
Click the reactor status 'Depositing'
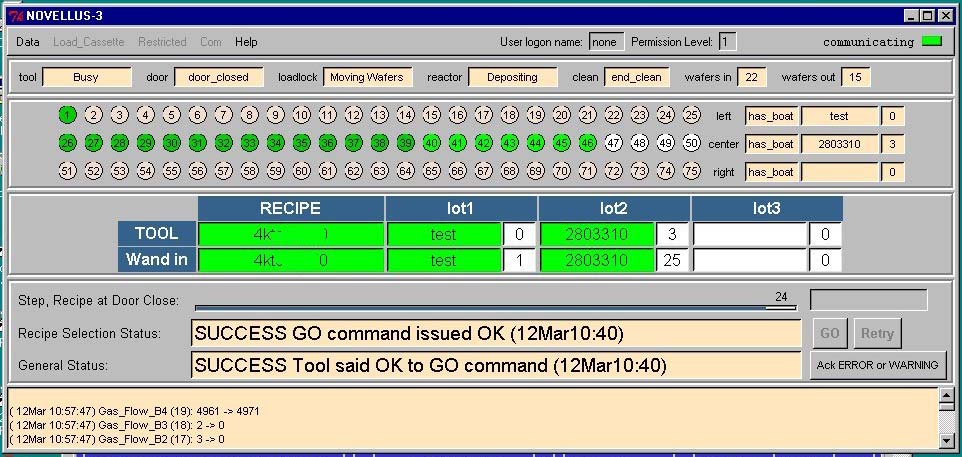click(x=512, y=77)
